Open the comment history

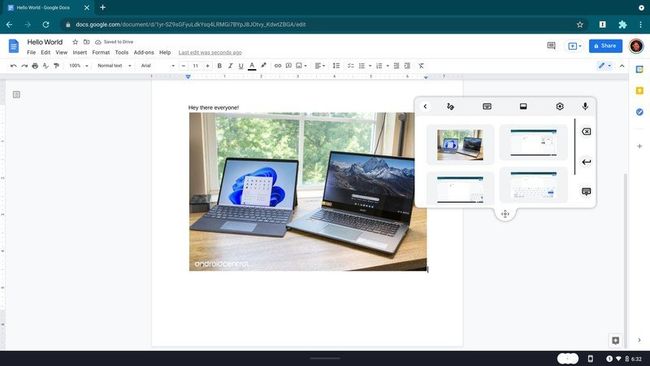tap(551, 46)
